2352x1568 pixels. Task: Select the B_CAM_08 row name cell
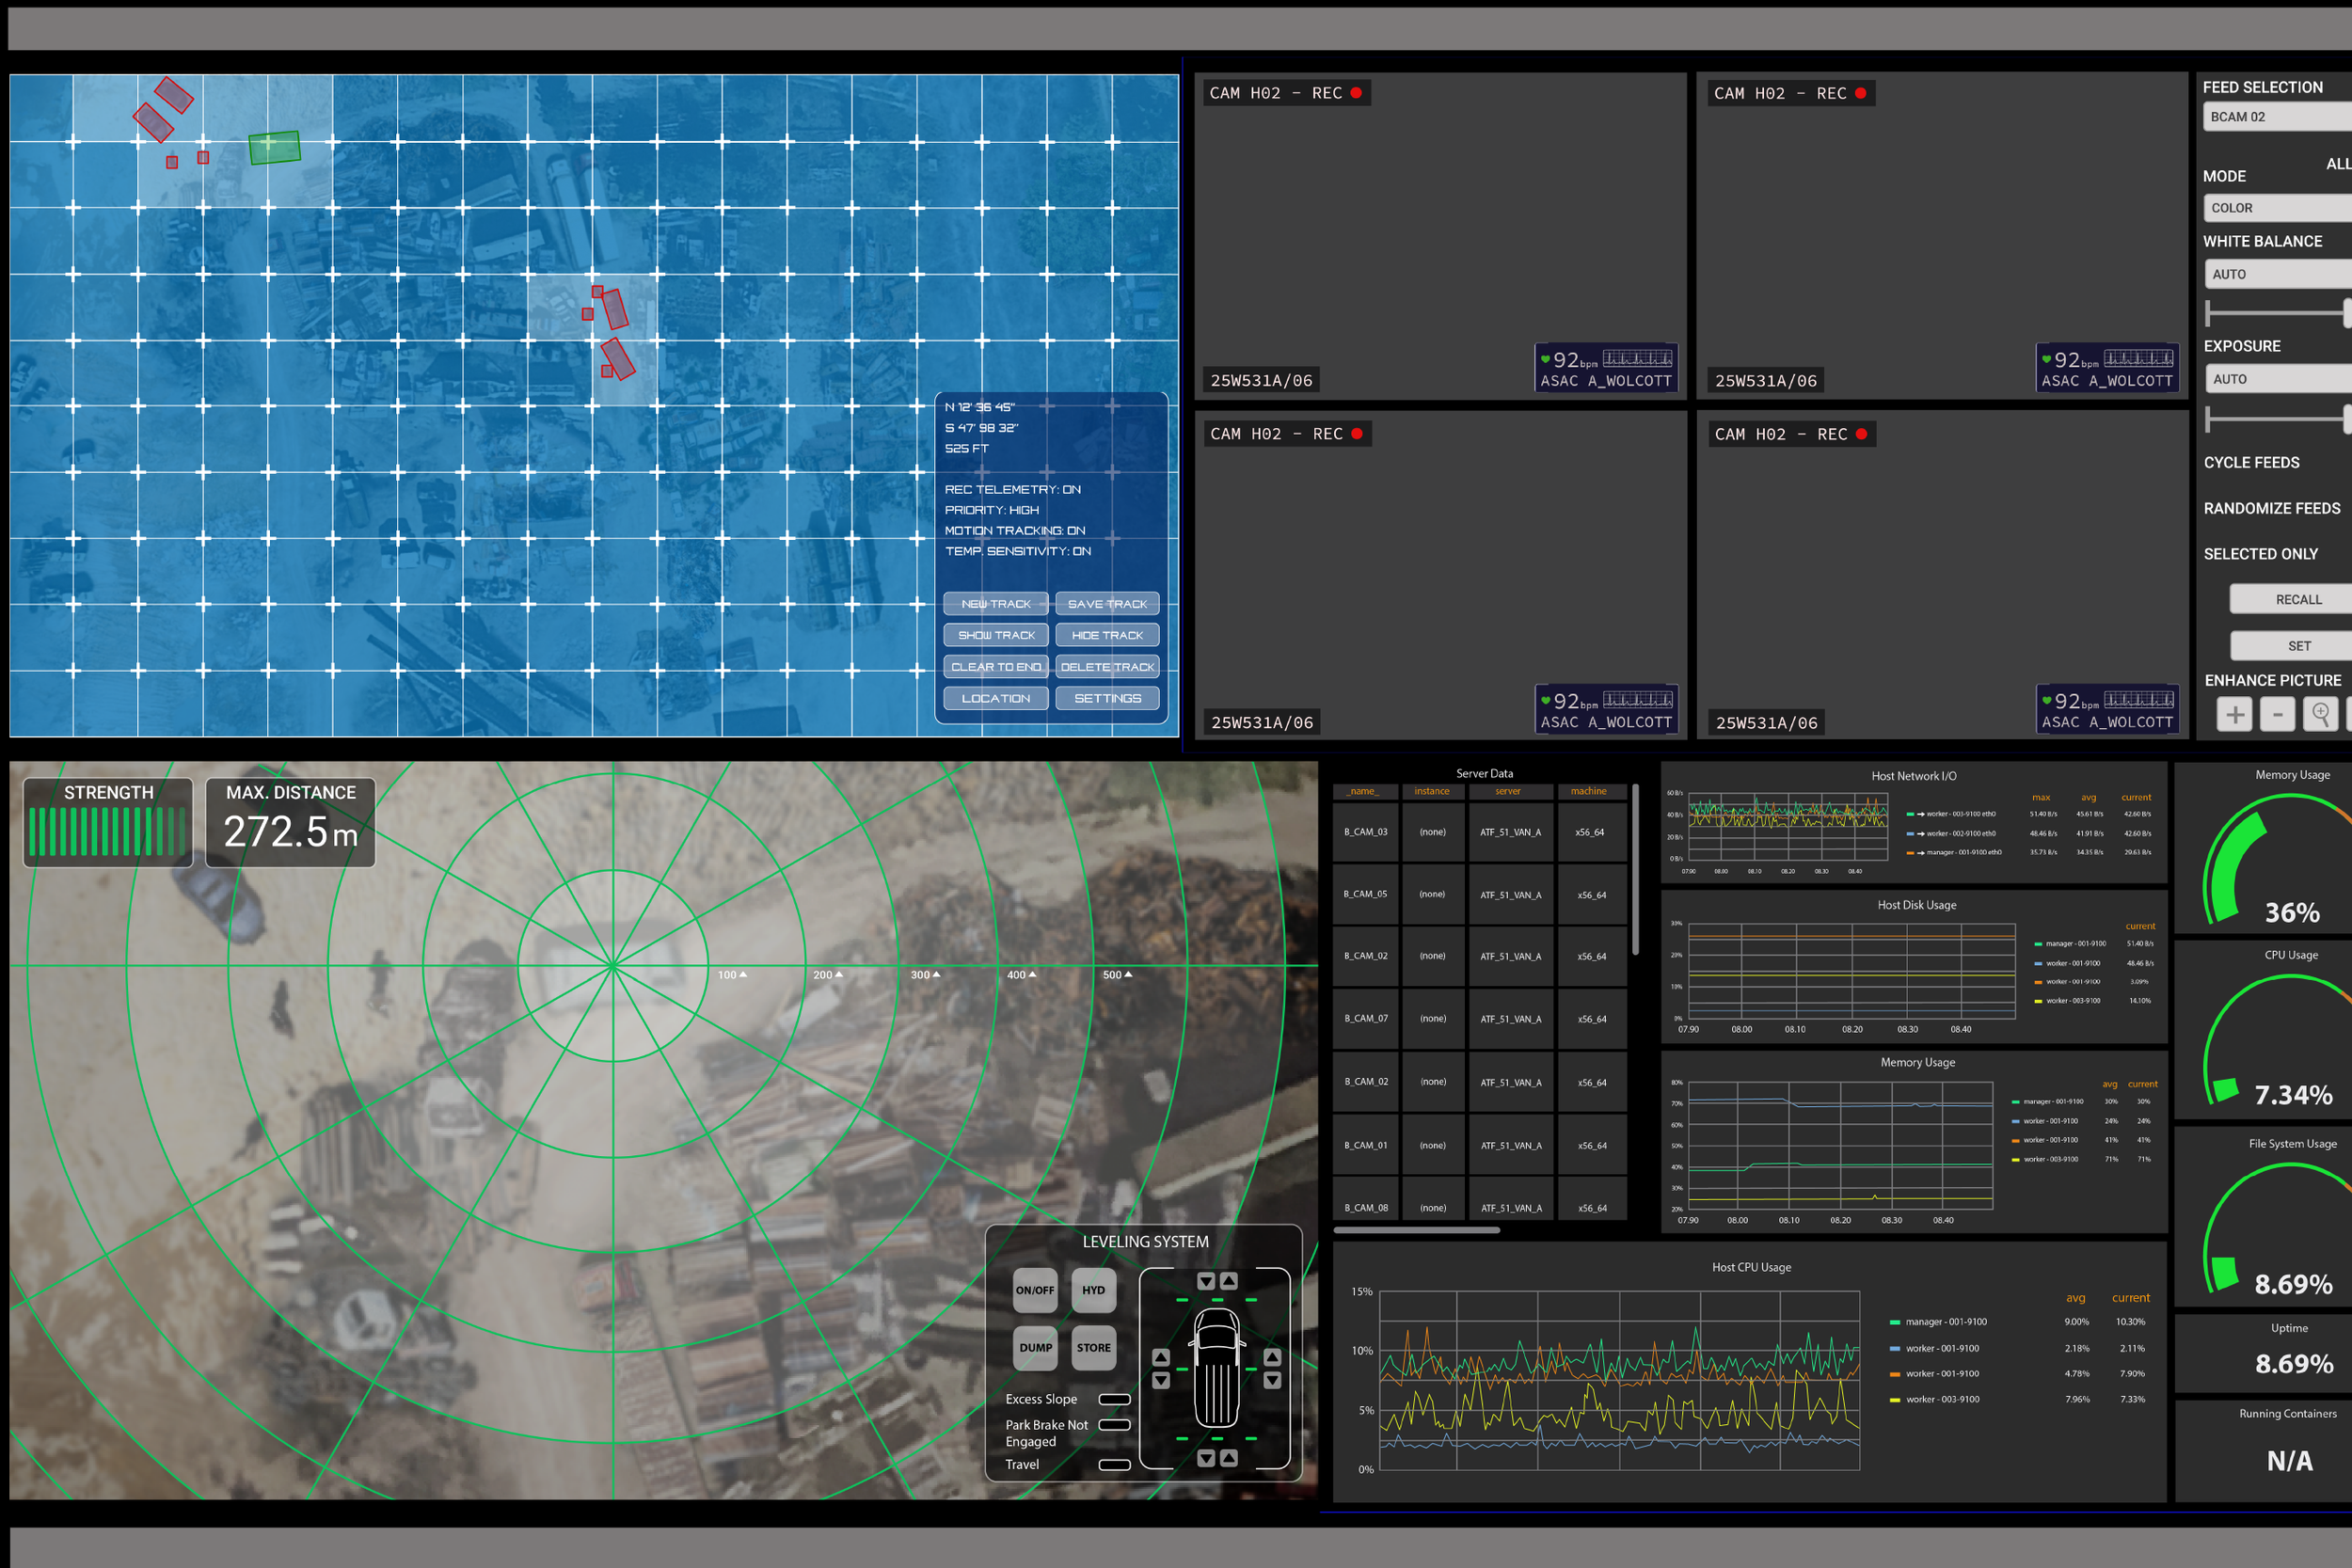(1365, 1199)
